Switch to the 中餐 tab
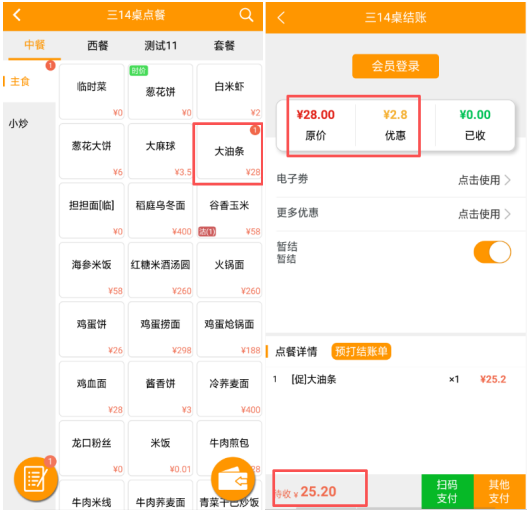The width and height of the screenshot is (527, 510). 35,45
